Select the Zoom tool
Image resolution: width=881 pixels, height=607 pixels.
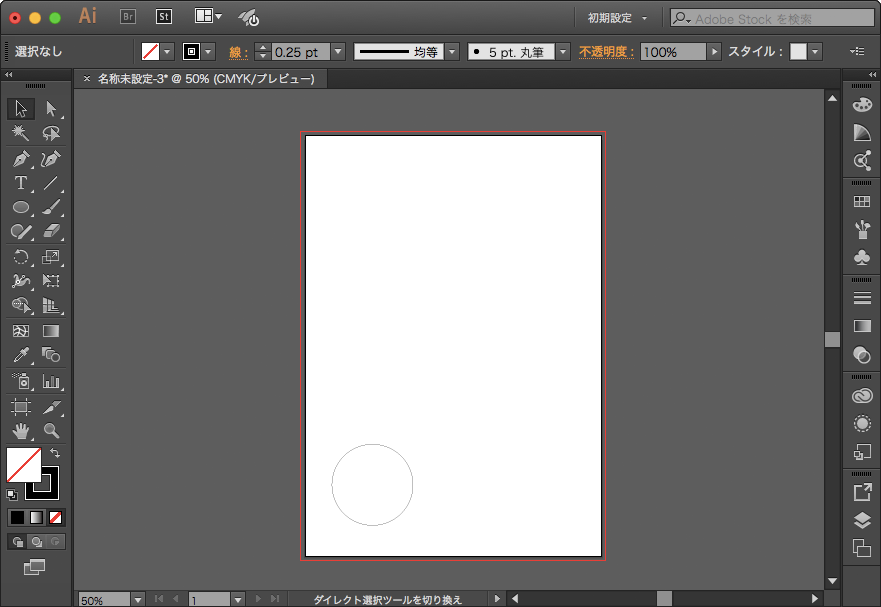[x=51, y=431]
